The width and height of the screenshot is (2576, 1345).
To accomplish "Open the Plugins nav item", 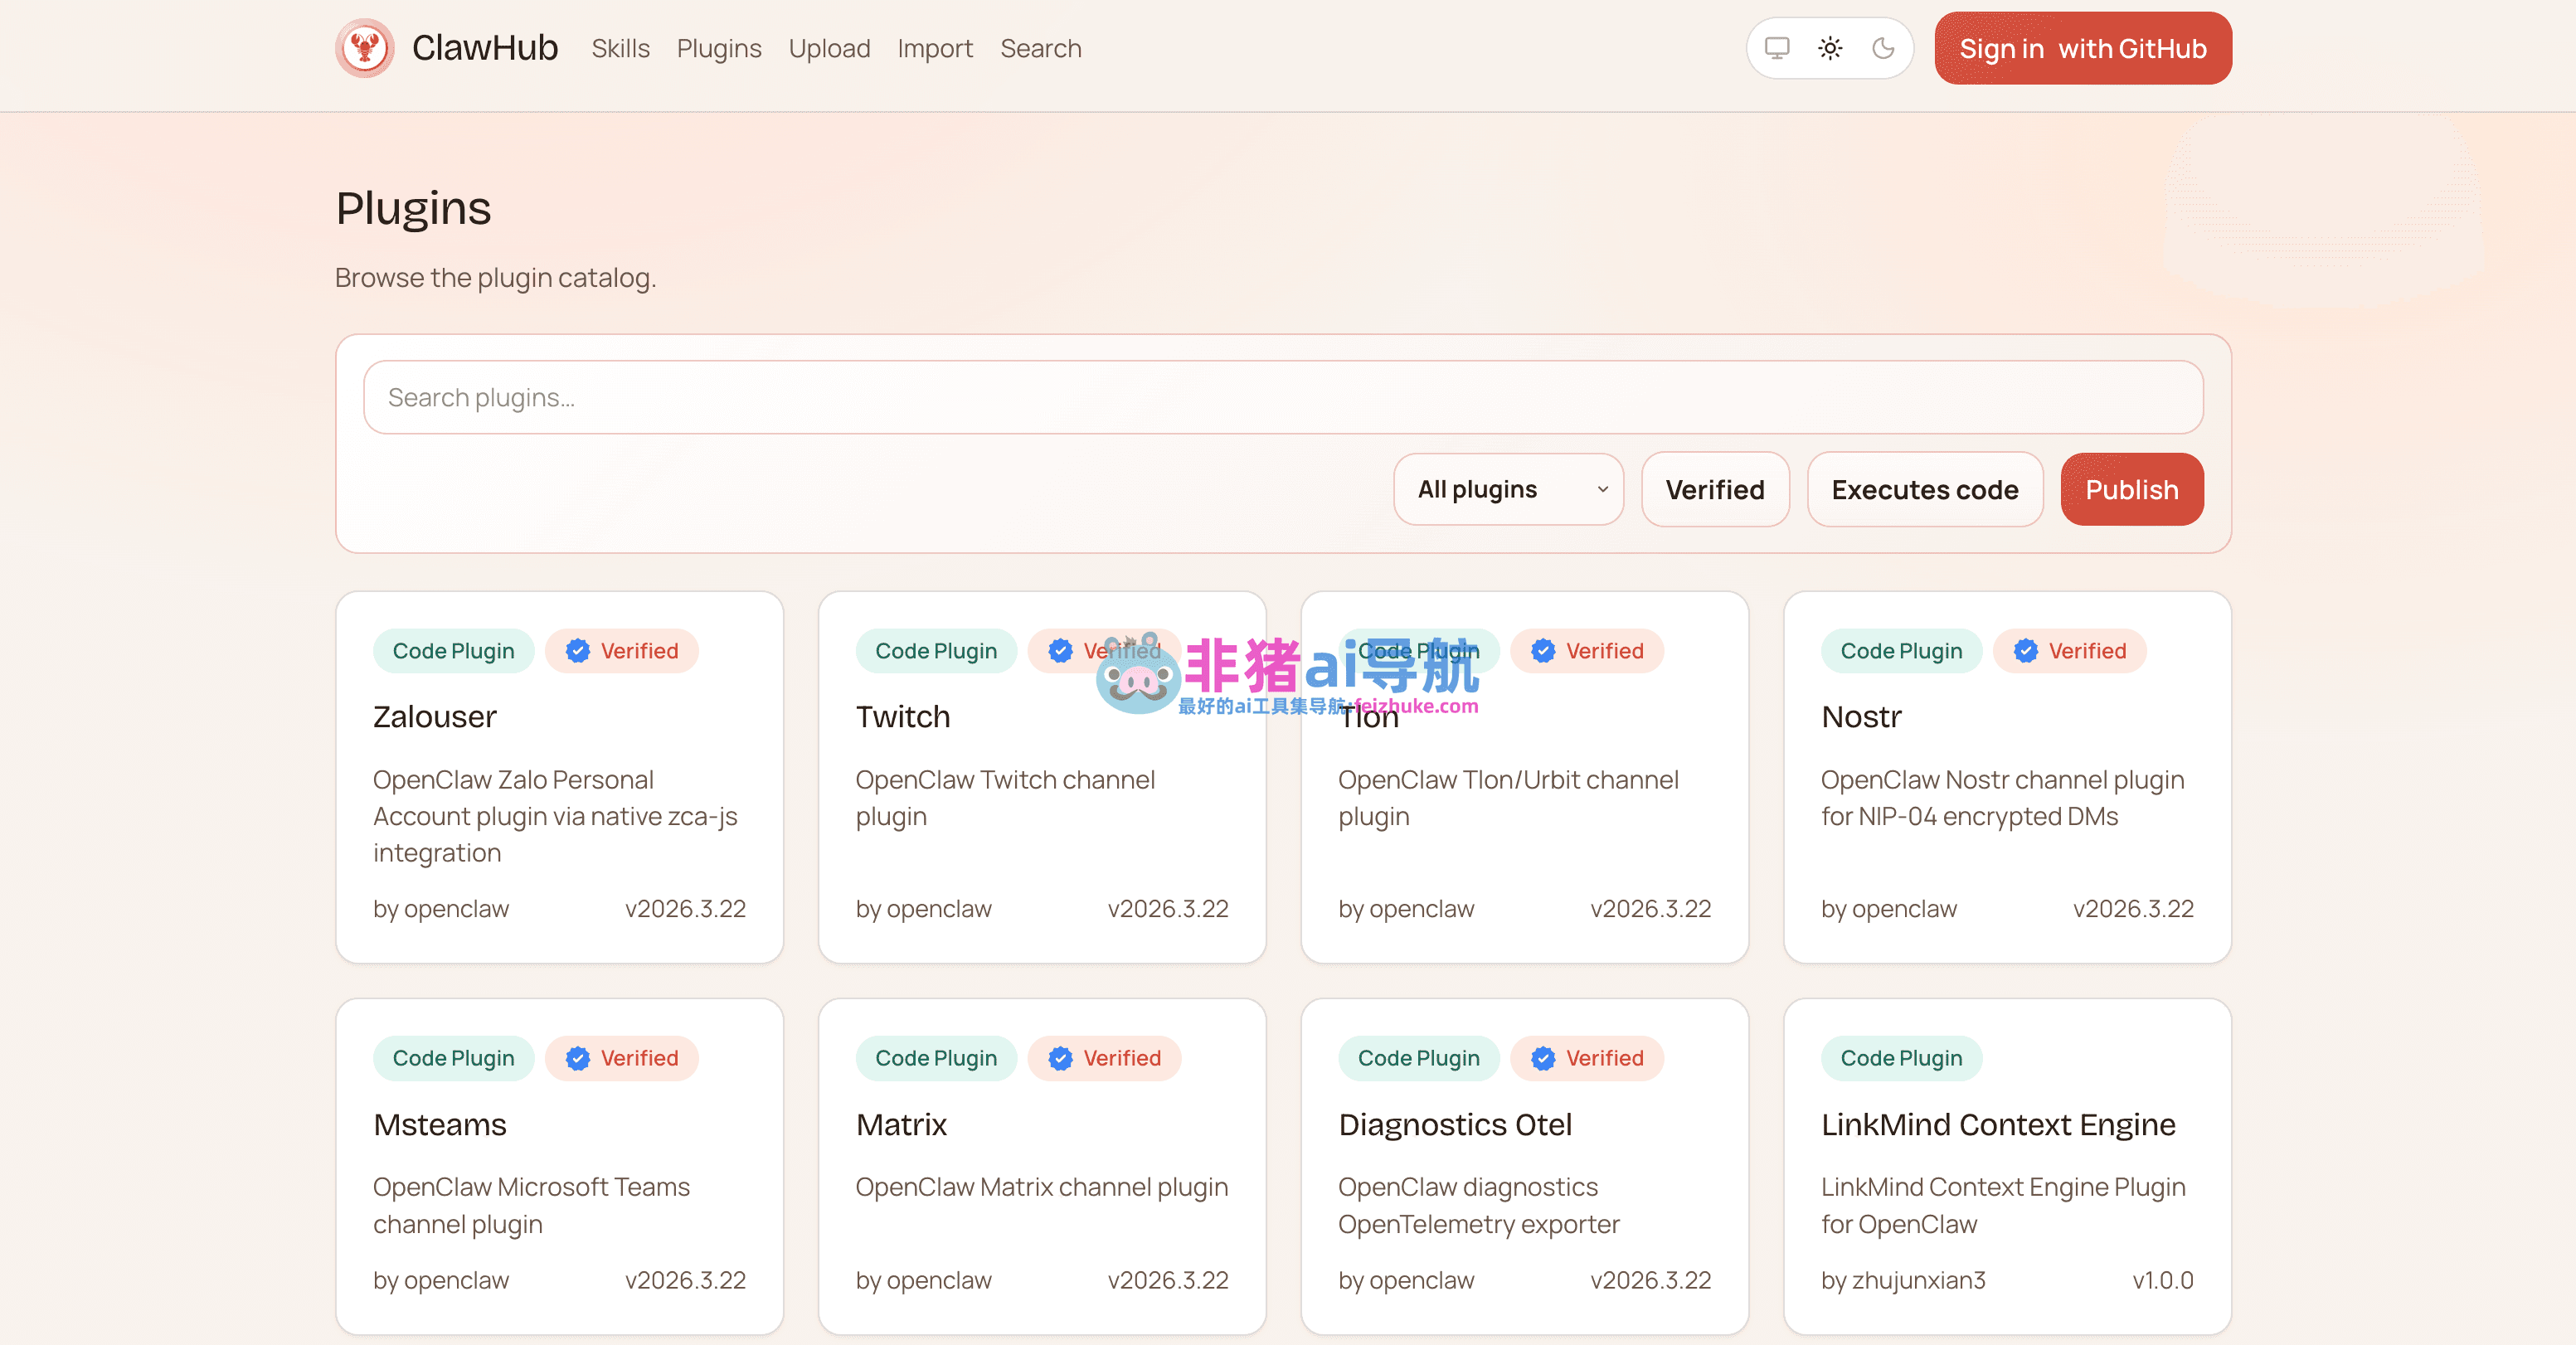I will [x=719, y=48].
